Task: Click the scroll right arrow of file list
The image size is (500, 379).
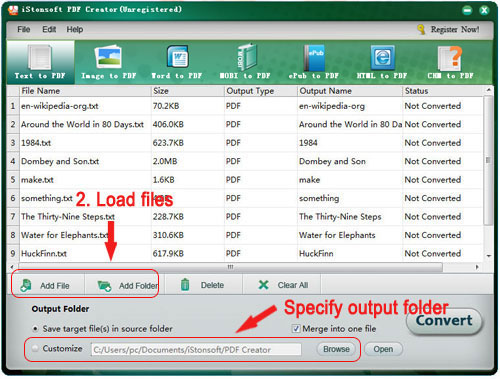Action: [477, 267]
